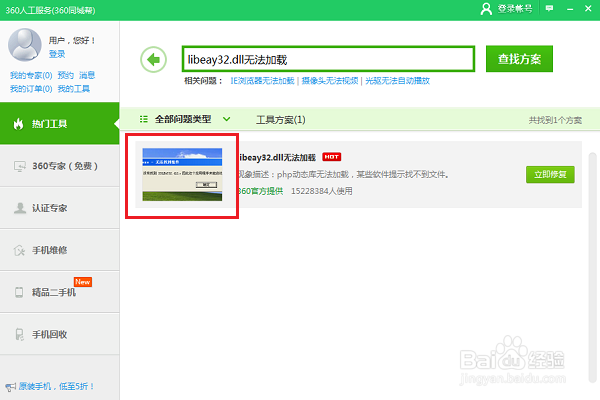
Task: Click 登录帐号 in the title bar
Action: 515,8
